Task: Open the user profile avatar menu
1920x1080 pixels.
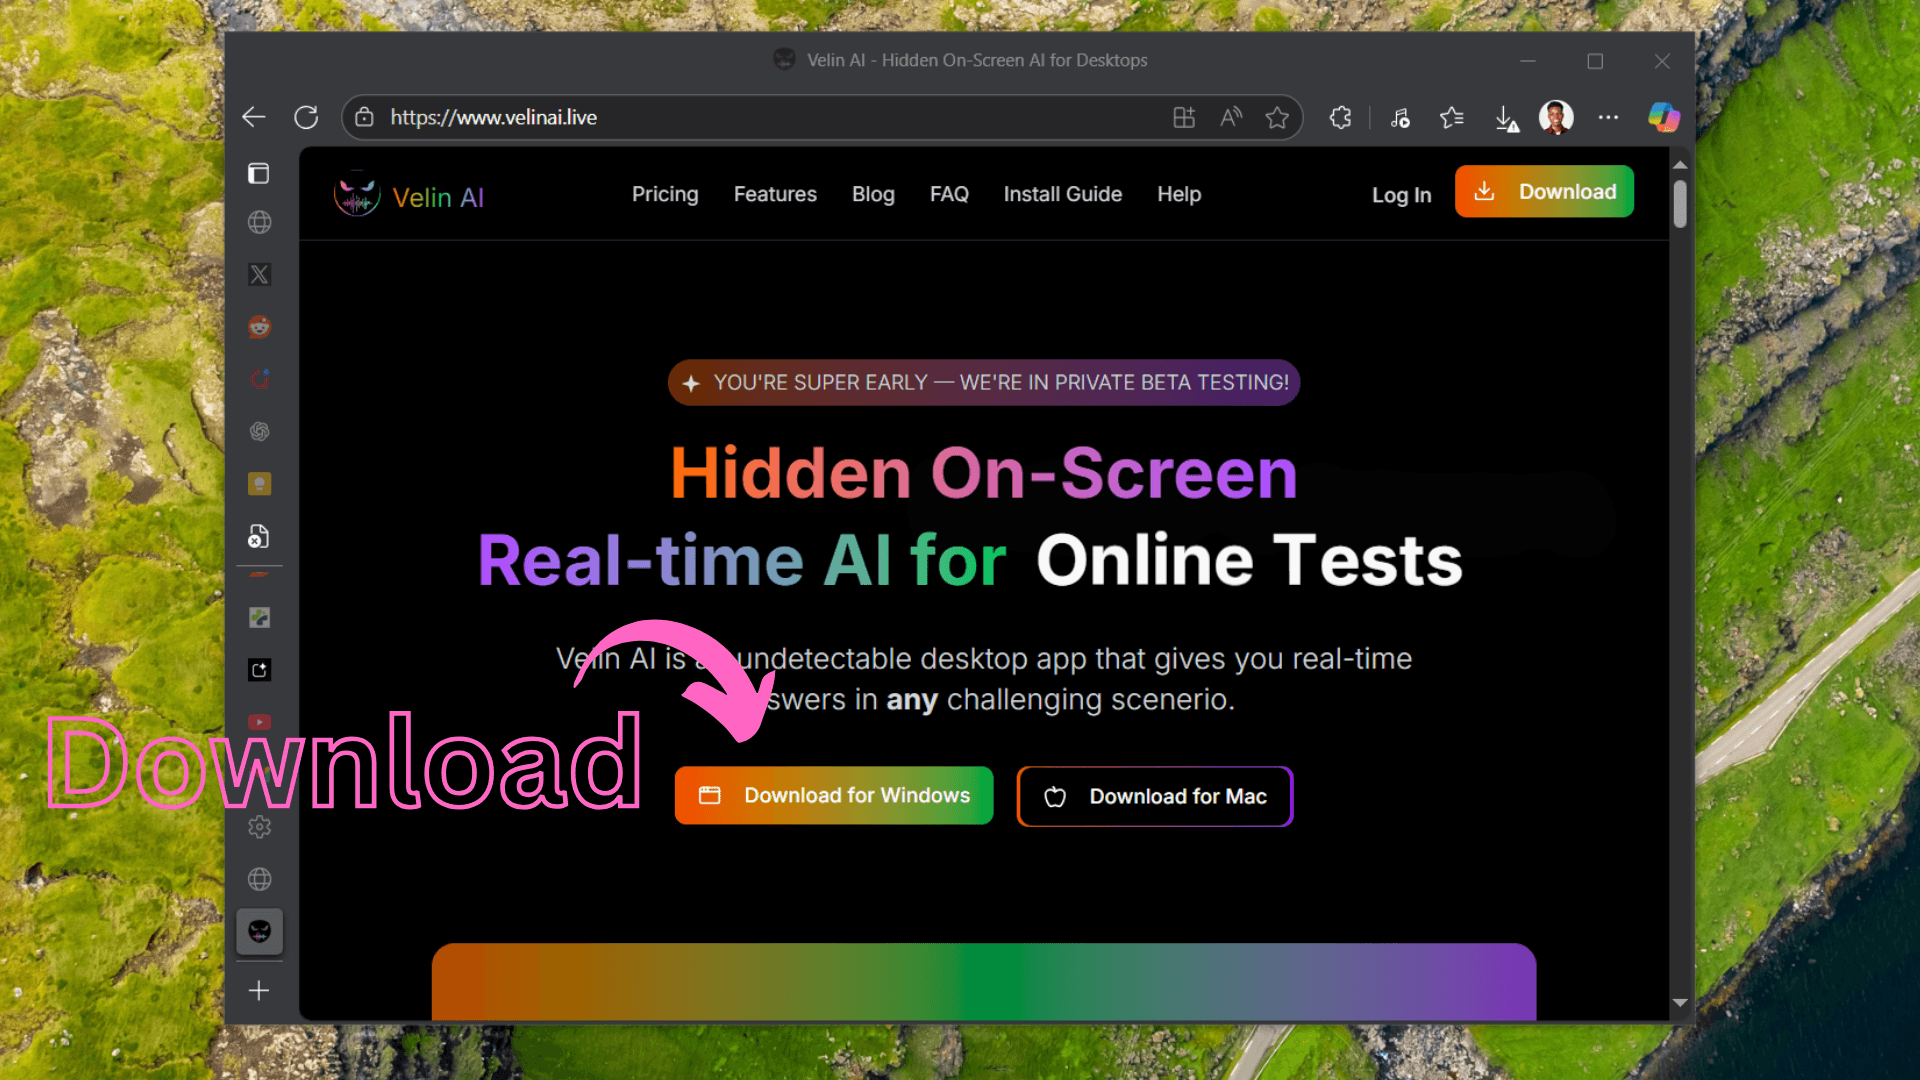Action: coord(1556,118)
